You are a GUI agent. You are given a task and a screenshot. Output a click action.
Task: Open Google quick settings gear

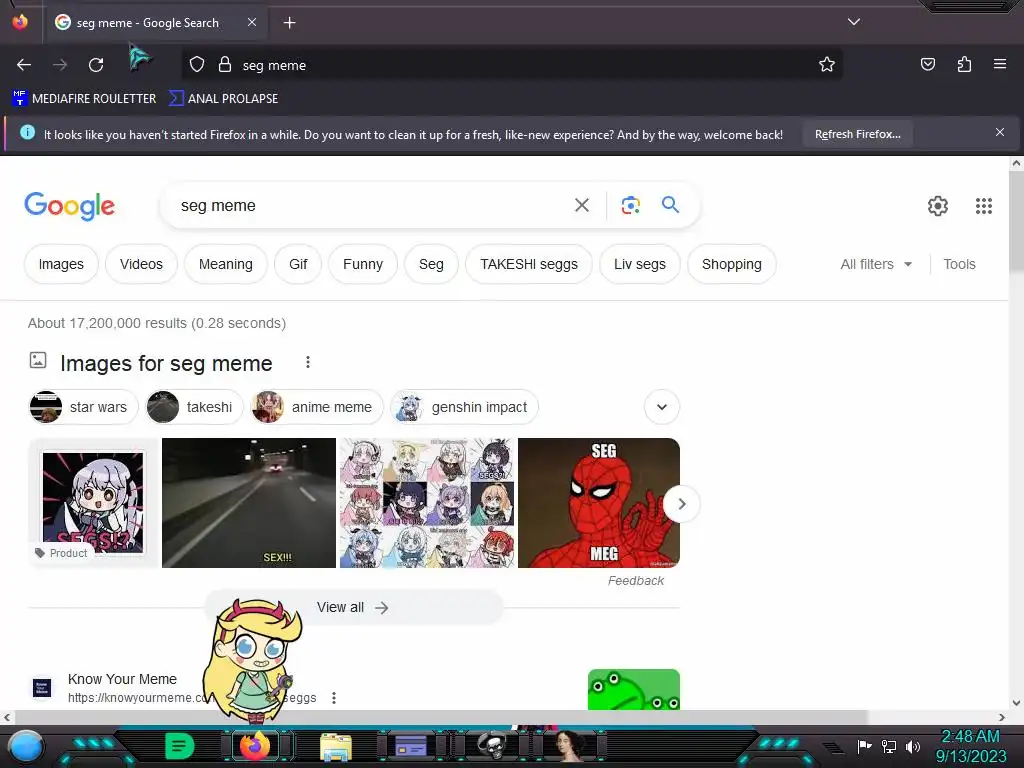pos(938,206)
